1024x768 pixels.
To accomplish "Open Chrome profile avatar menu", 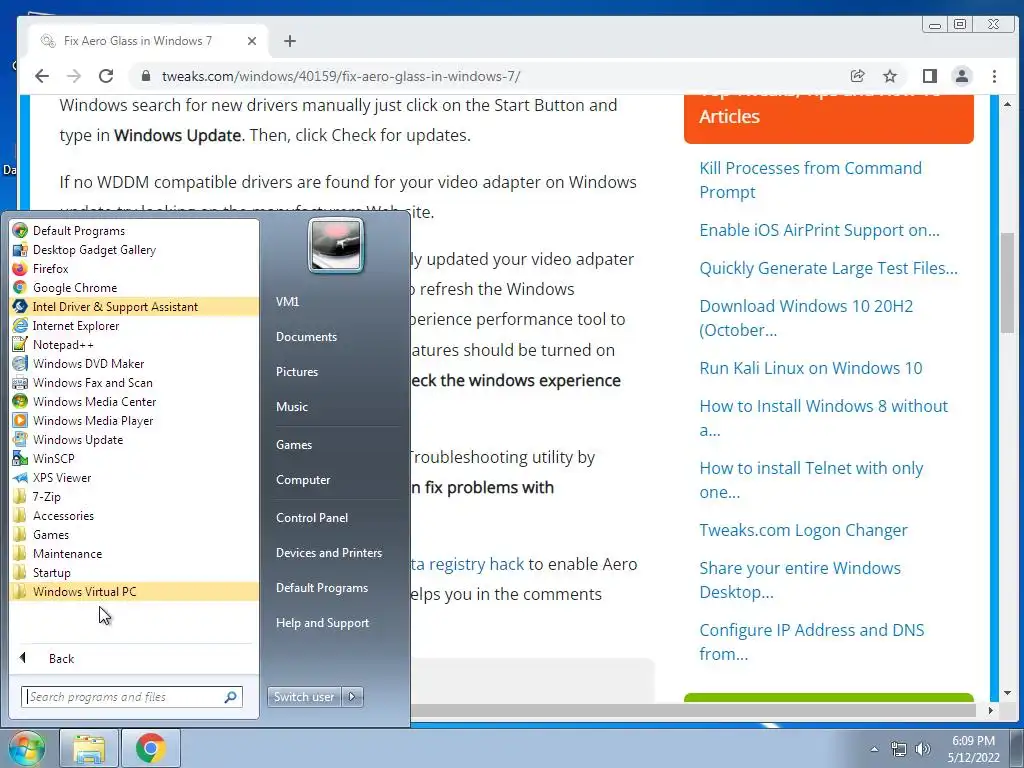I will pos(962,76).
